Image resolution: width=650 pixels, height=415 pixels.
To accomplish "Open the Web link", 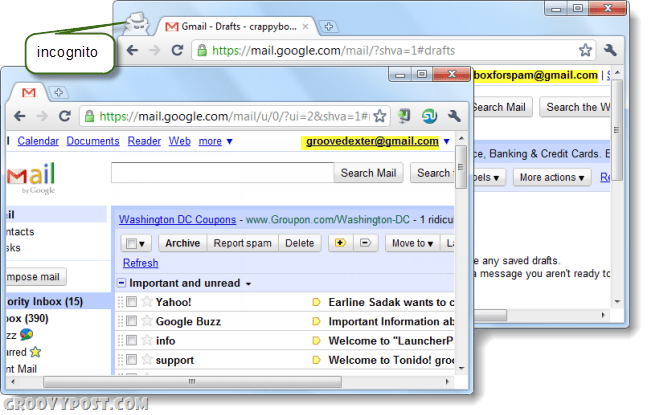I will pyautogui.click(x=179, y=141).
